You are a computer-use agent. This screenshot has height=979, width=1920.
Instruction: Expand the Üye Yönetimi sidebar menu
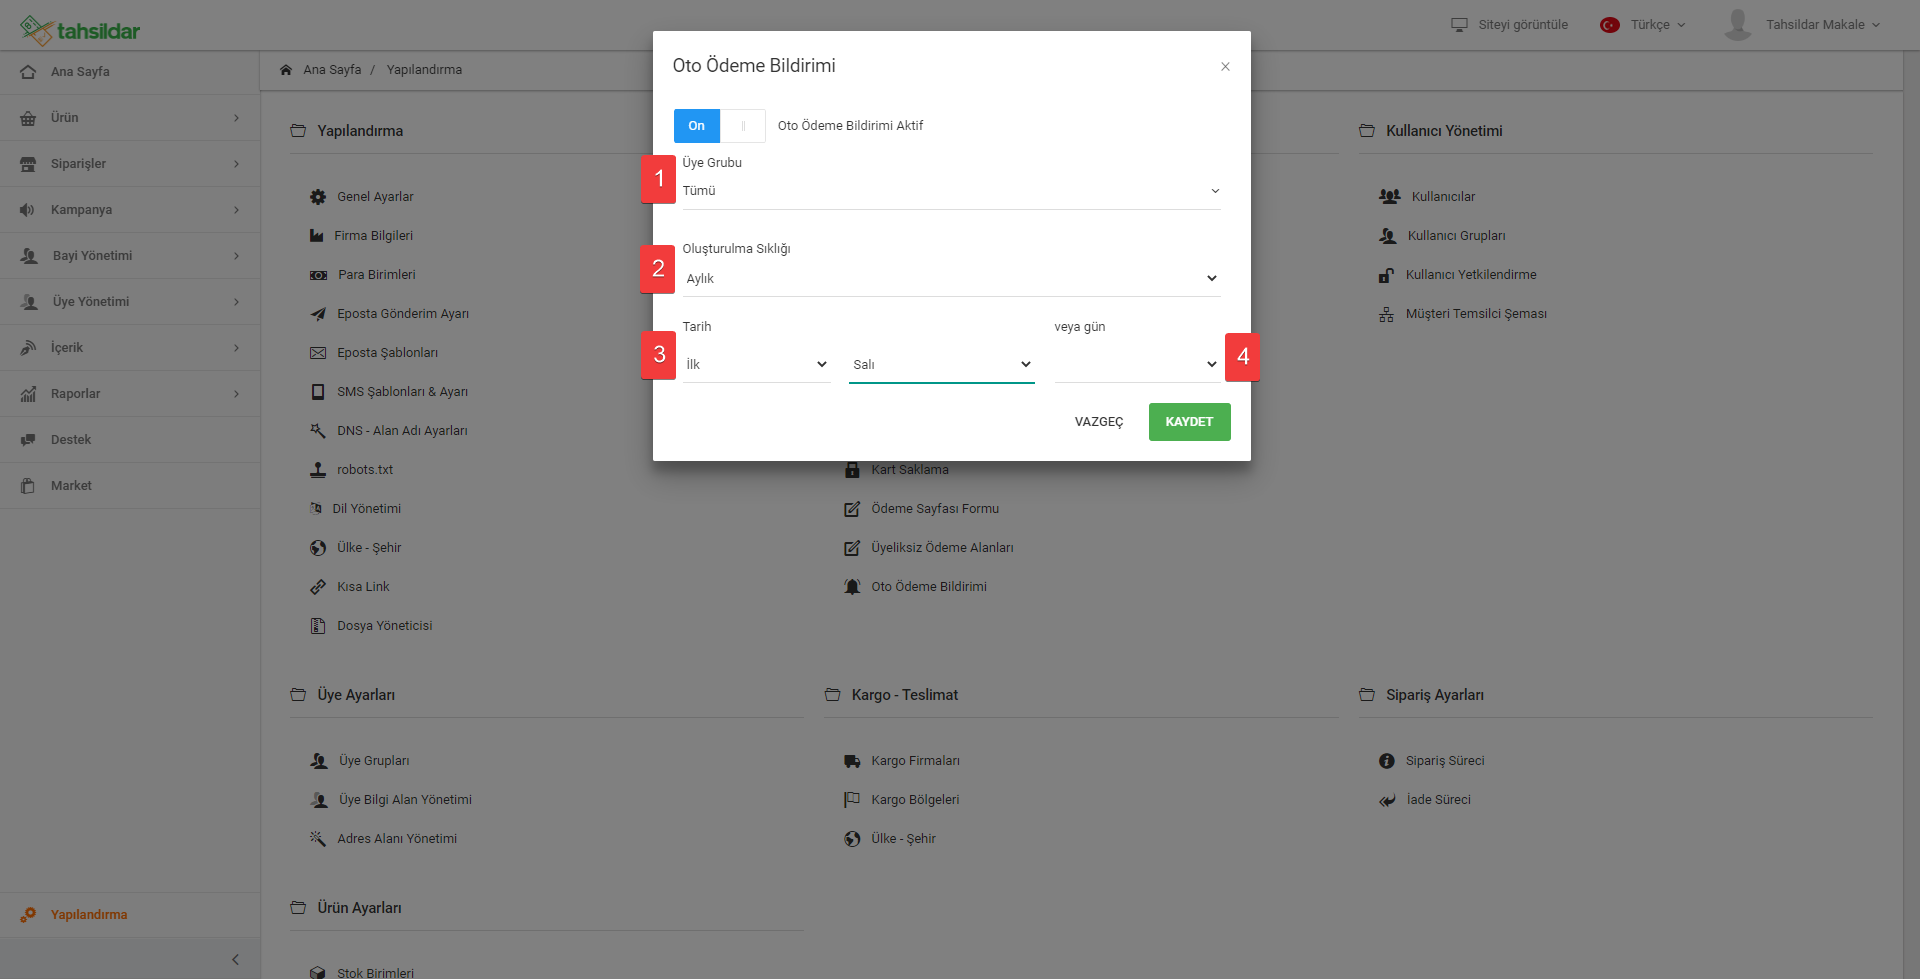tap(130, 302)
